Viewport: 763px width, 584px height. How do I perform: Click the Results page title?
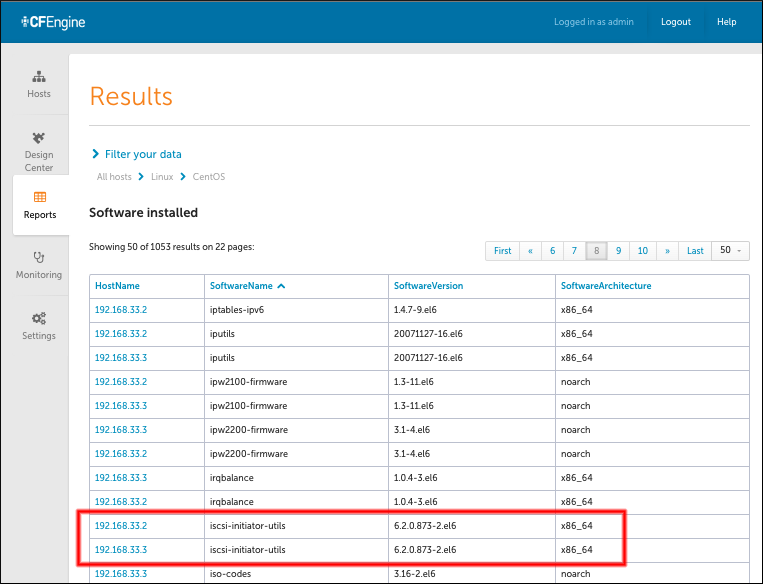pos(131,96)
